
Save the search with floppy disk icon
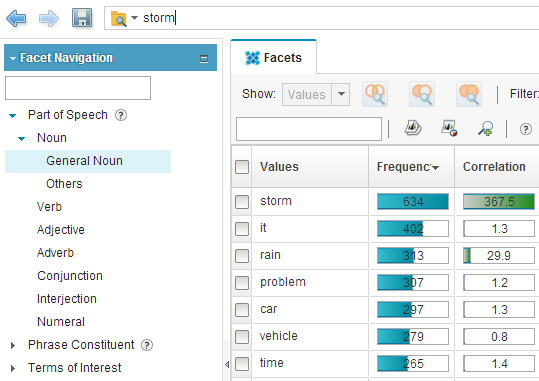82,18
